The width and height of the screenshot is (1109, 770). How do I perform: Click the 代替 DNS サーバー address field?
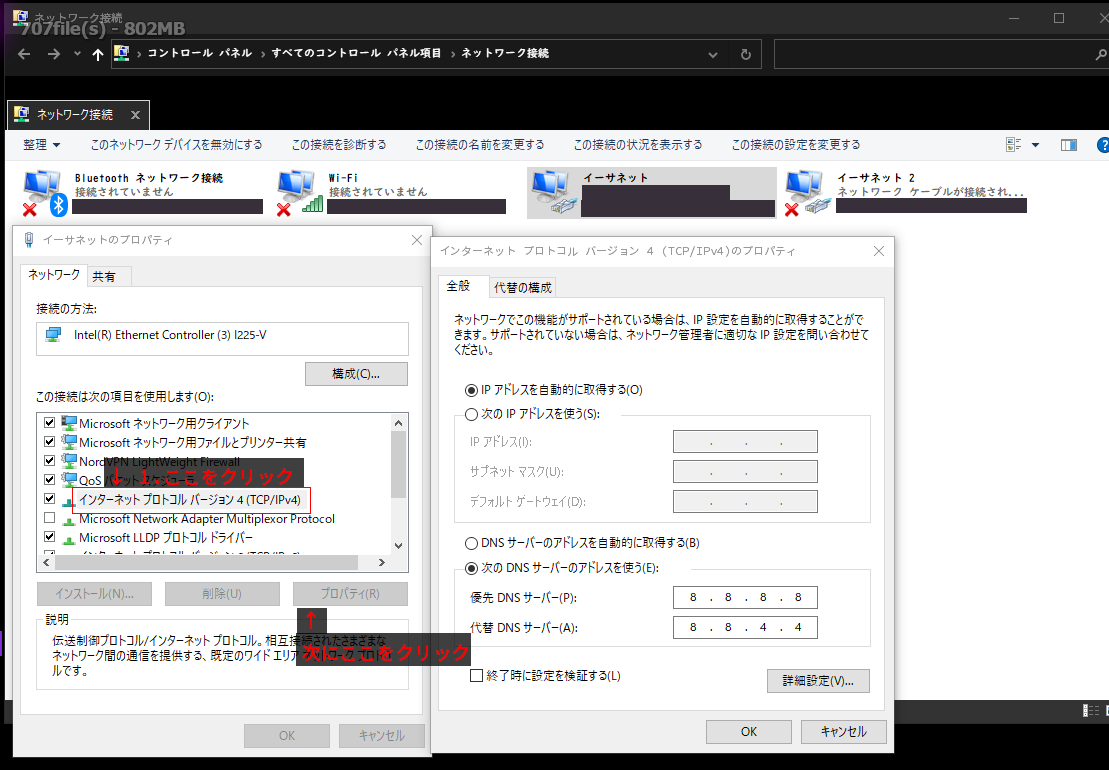pyautogui.click(x=745, y=627)
